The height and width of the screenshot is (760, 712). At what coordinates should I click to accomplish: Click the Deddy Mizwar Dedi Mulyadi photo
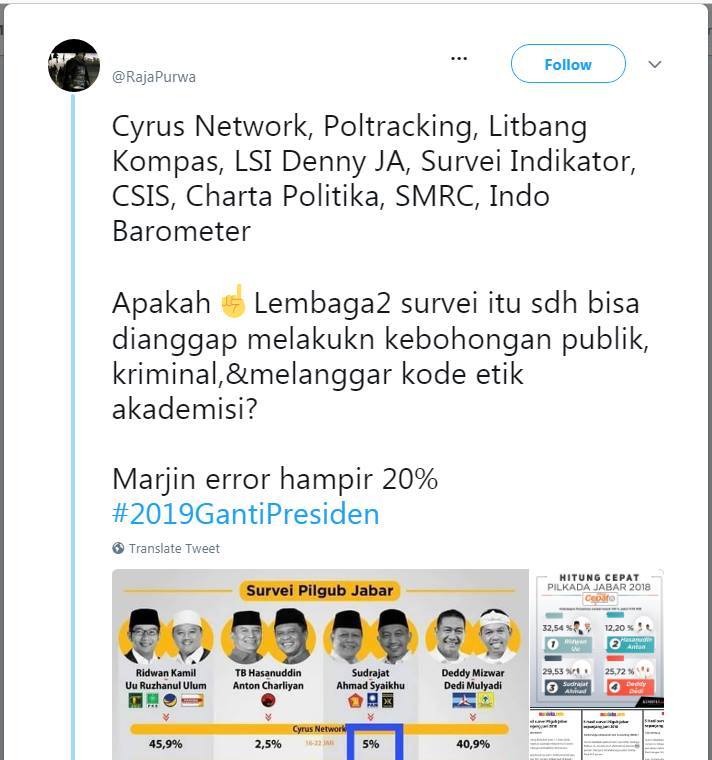(473, 636)
